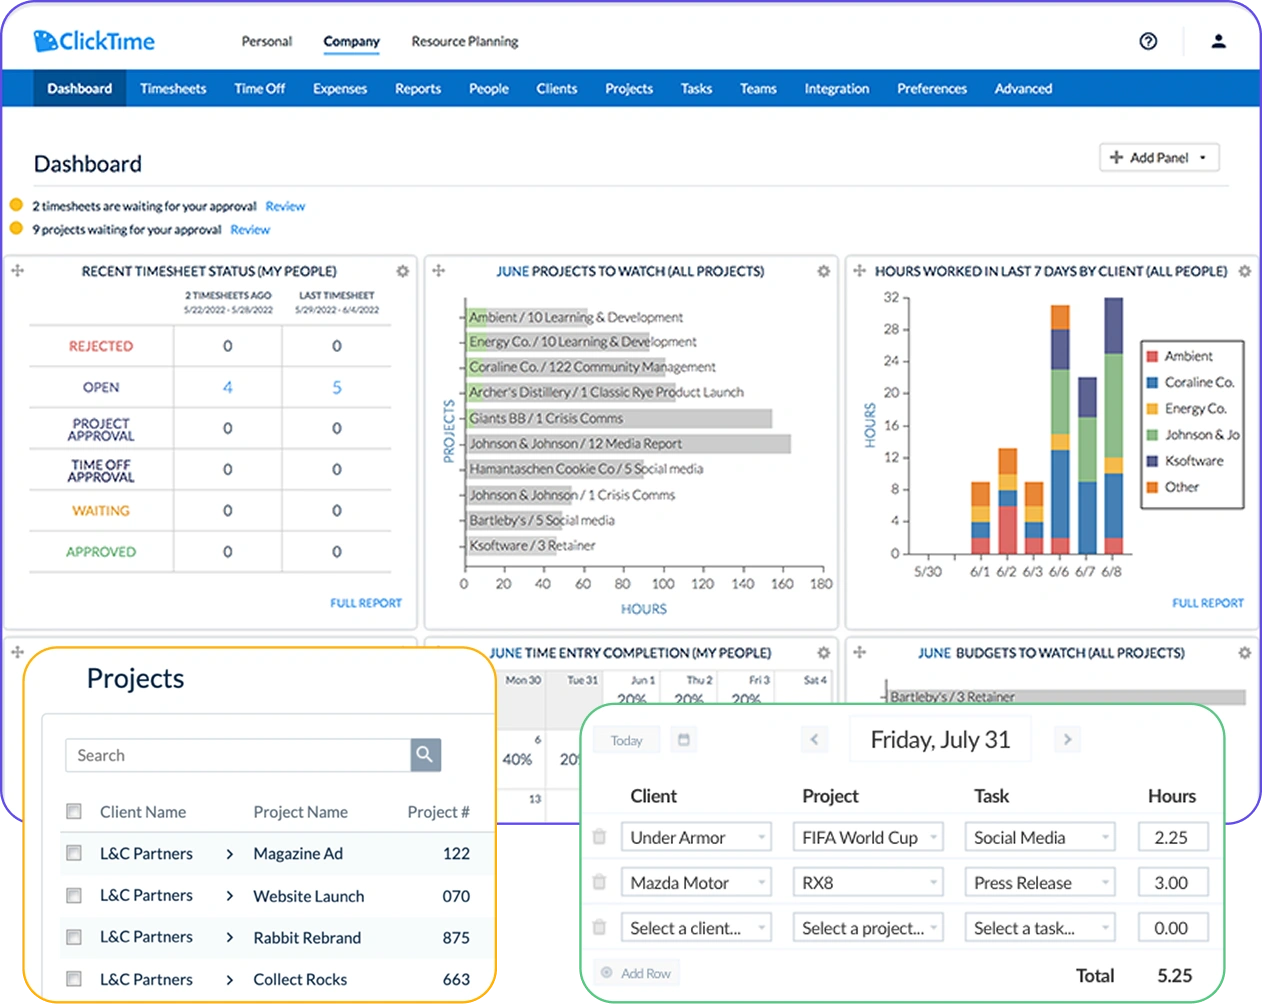The height and width of the screenshot is (1004, 1262).
Task: Open the Timesheets tab
Action: [x=173, y=88]
